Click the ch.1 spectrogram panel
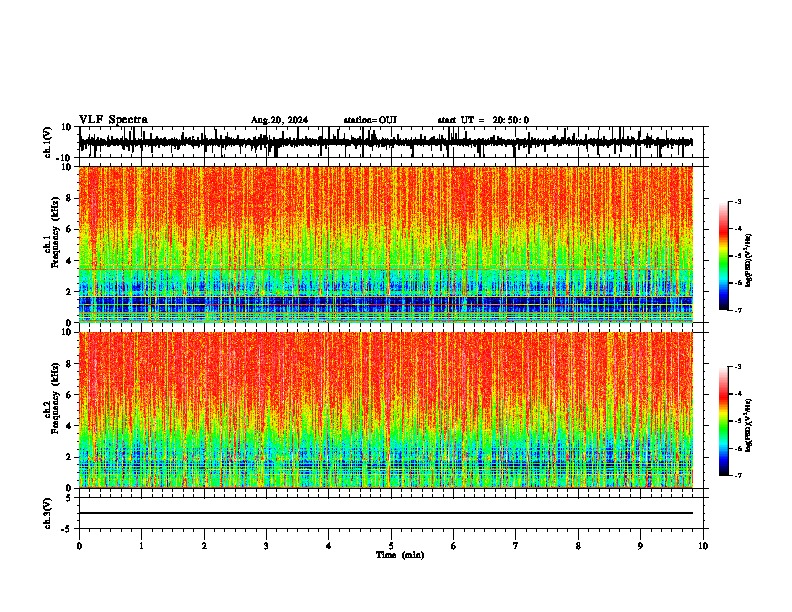 (x=386, y=244)
